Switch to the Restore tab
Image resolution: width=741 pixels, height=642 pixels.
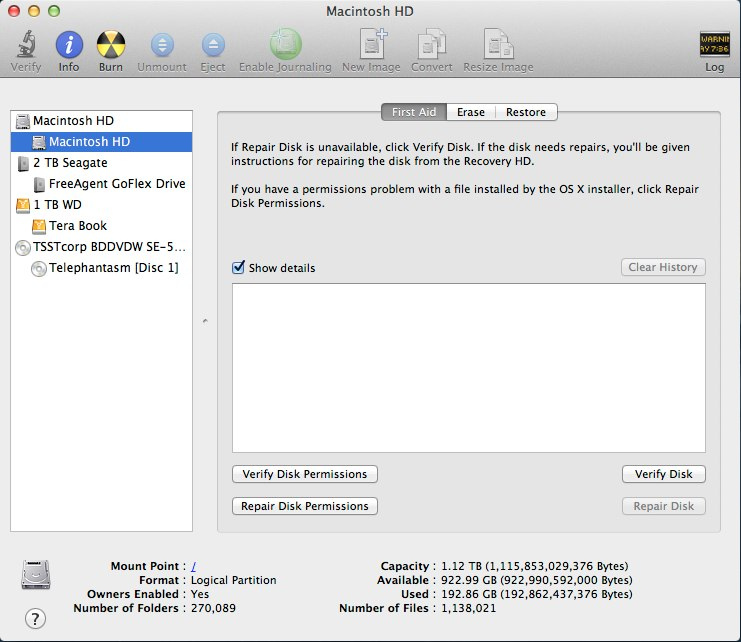(x=526, y=112)
